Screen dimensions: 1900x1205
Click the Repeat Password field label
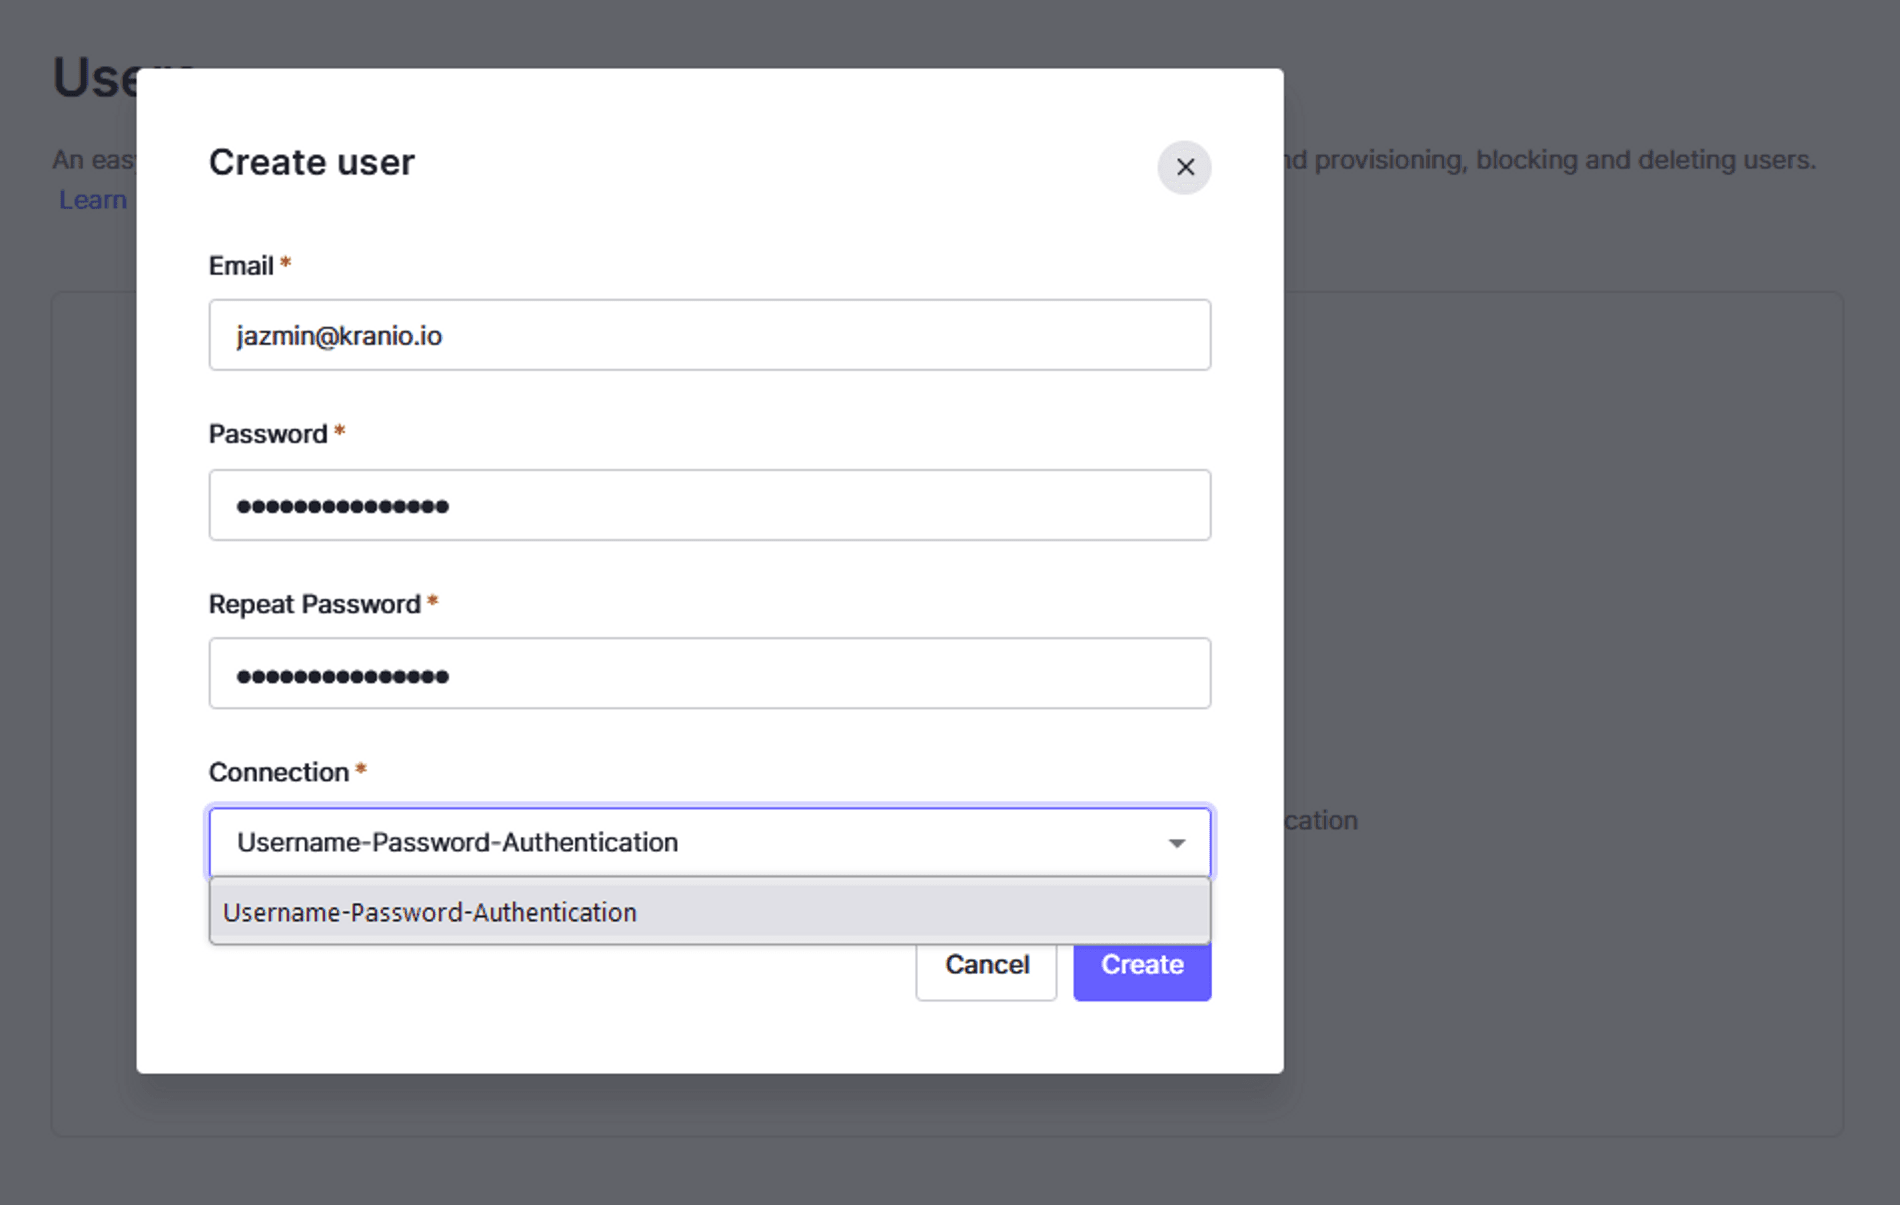click(314, 604)
